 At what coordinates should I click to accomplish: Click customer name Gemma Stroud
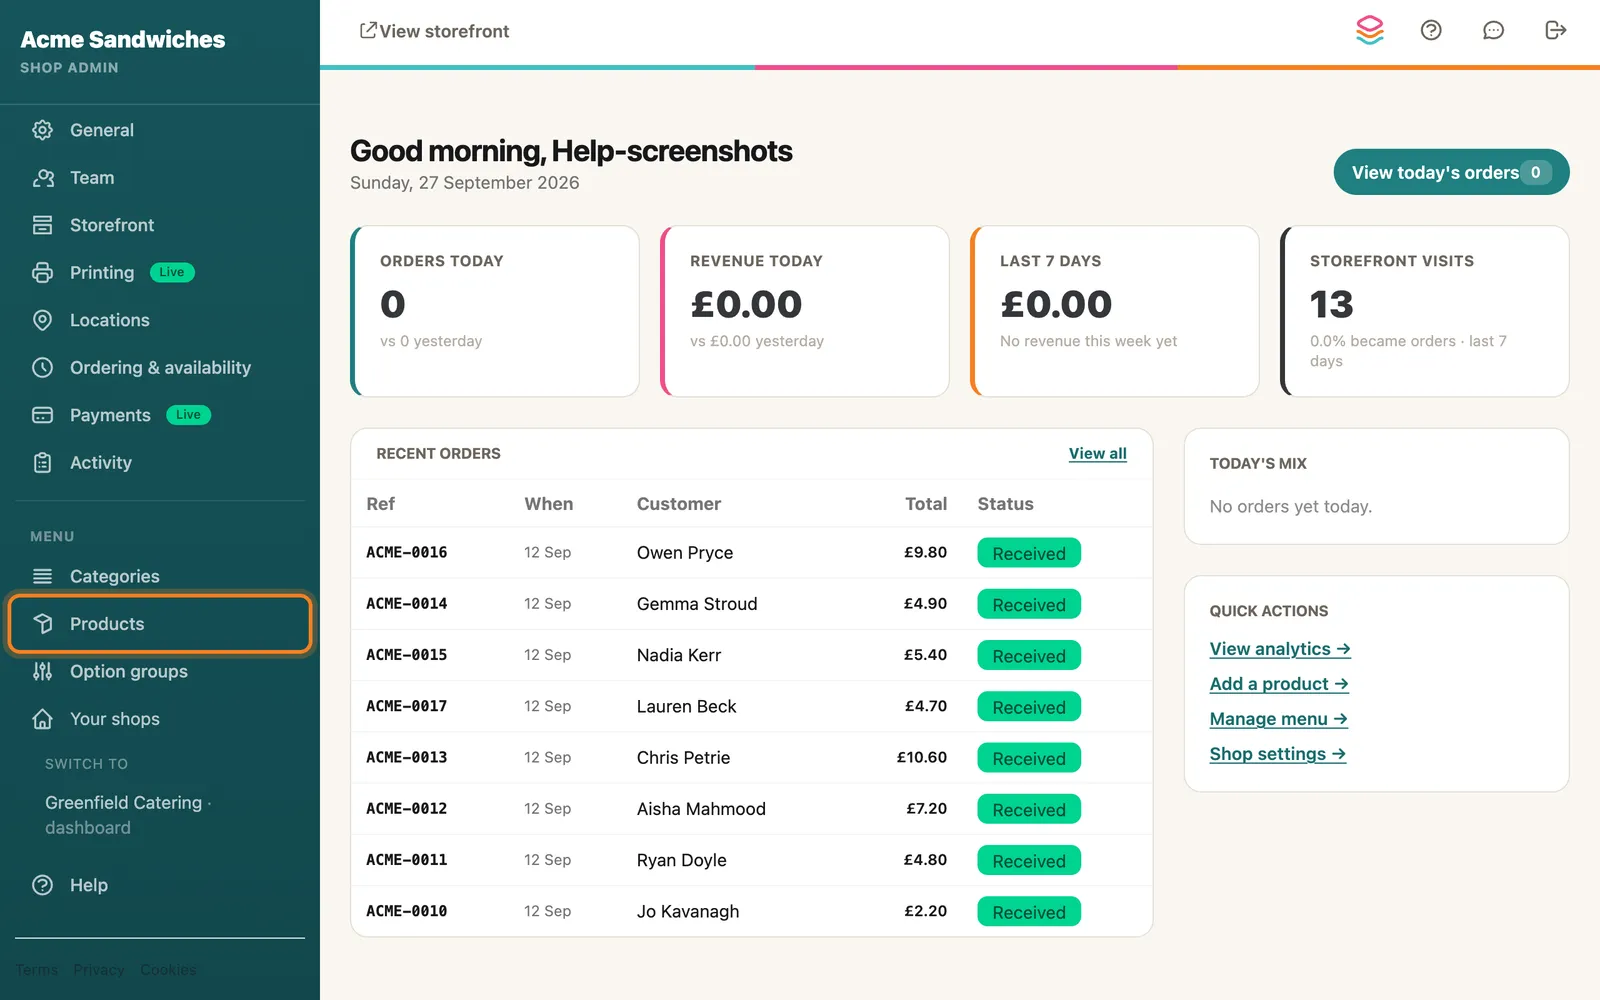(697, 604)
